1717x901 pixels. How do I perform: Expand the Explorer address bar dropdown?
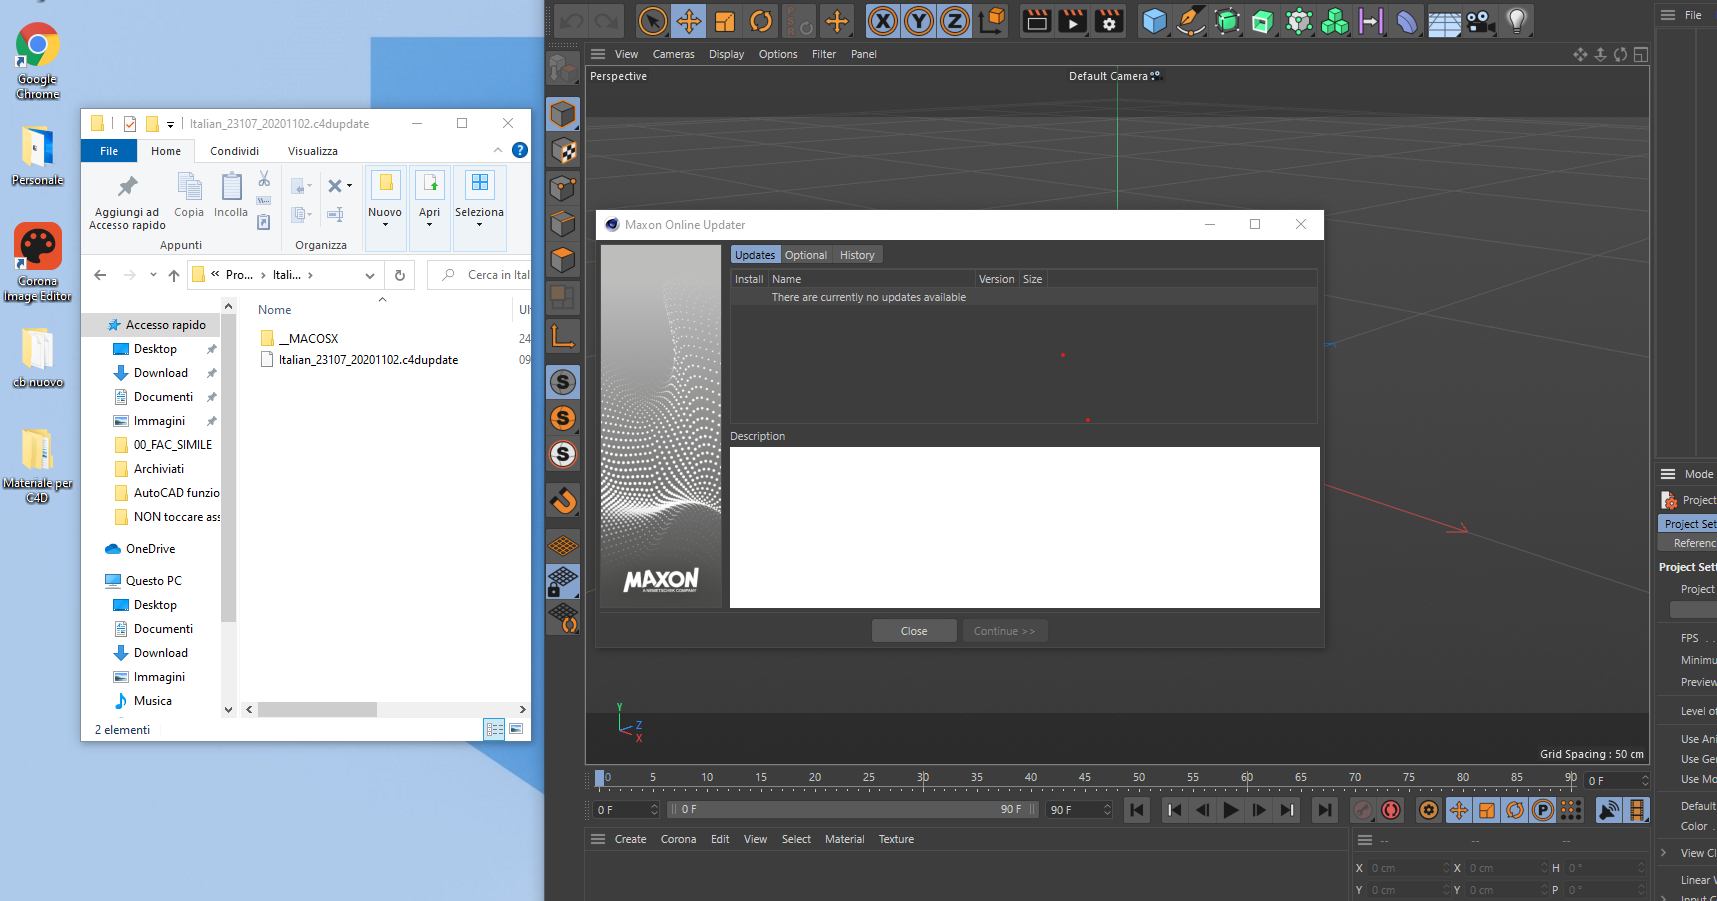370,275
